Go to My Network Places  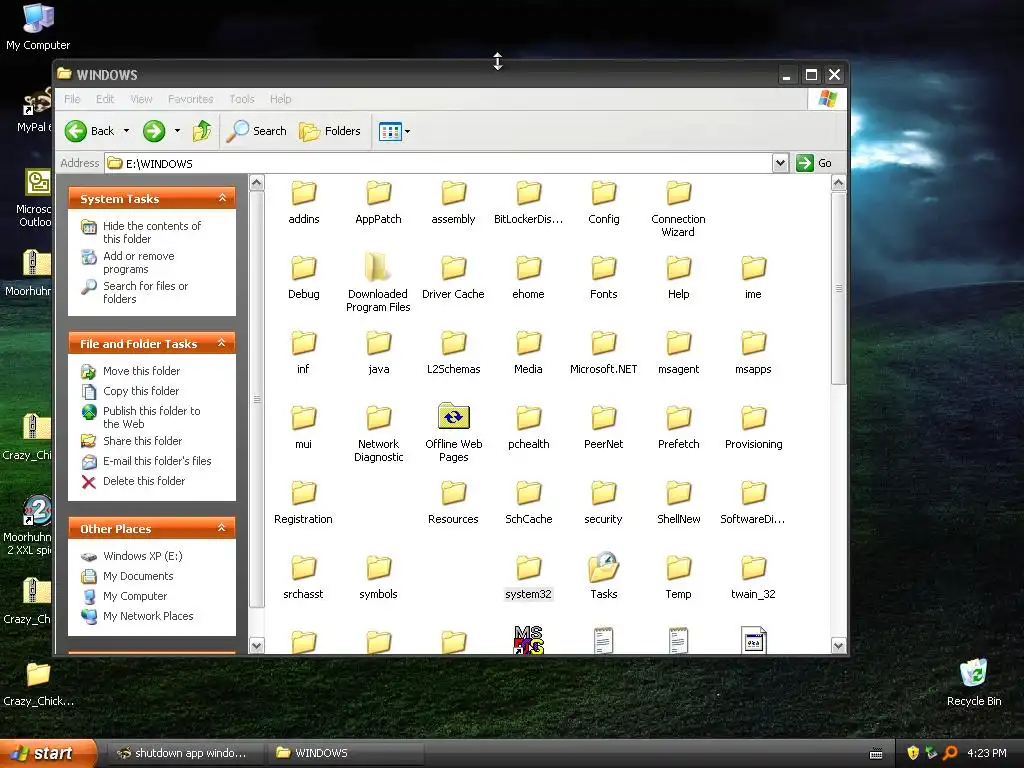coord(148,616)
